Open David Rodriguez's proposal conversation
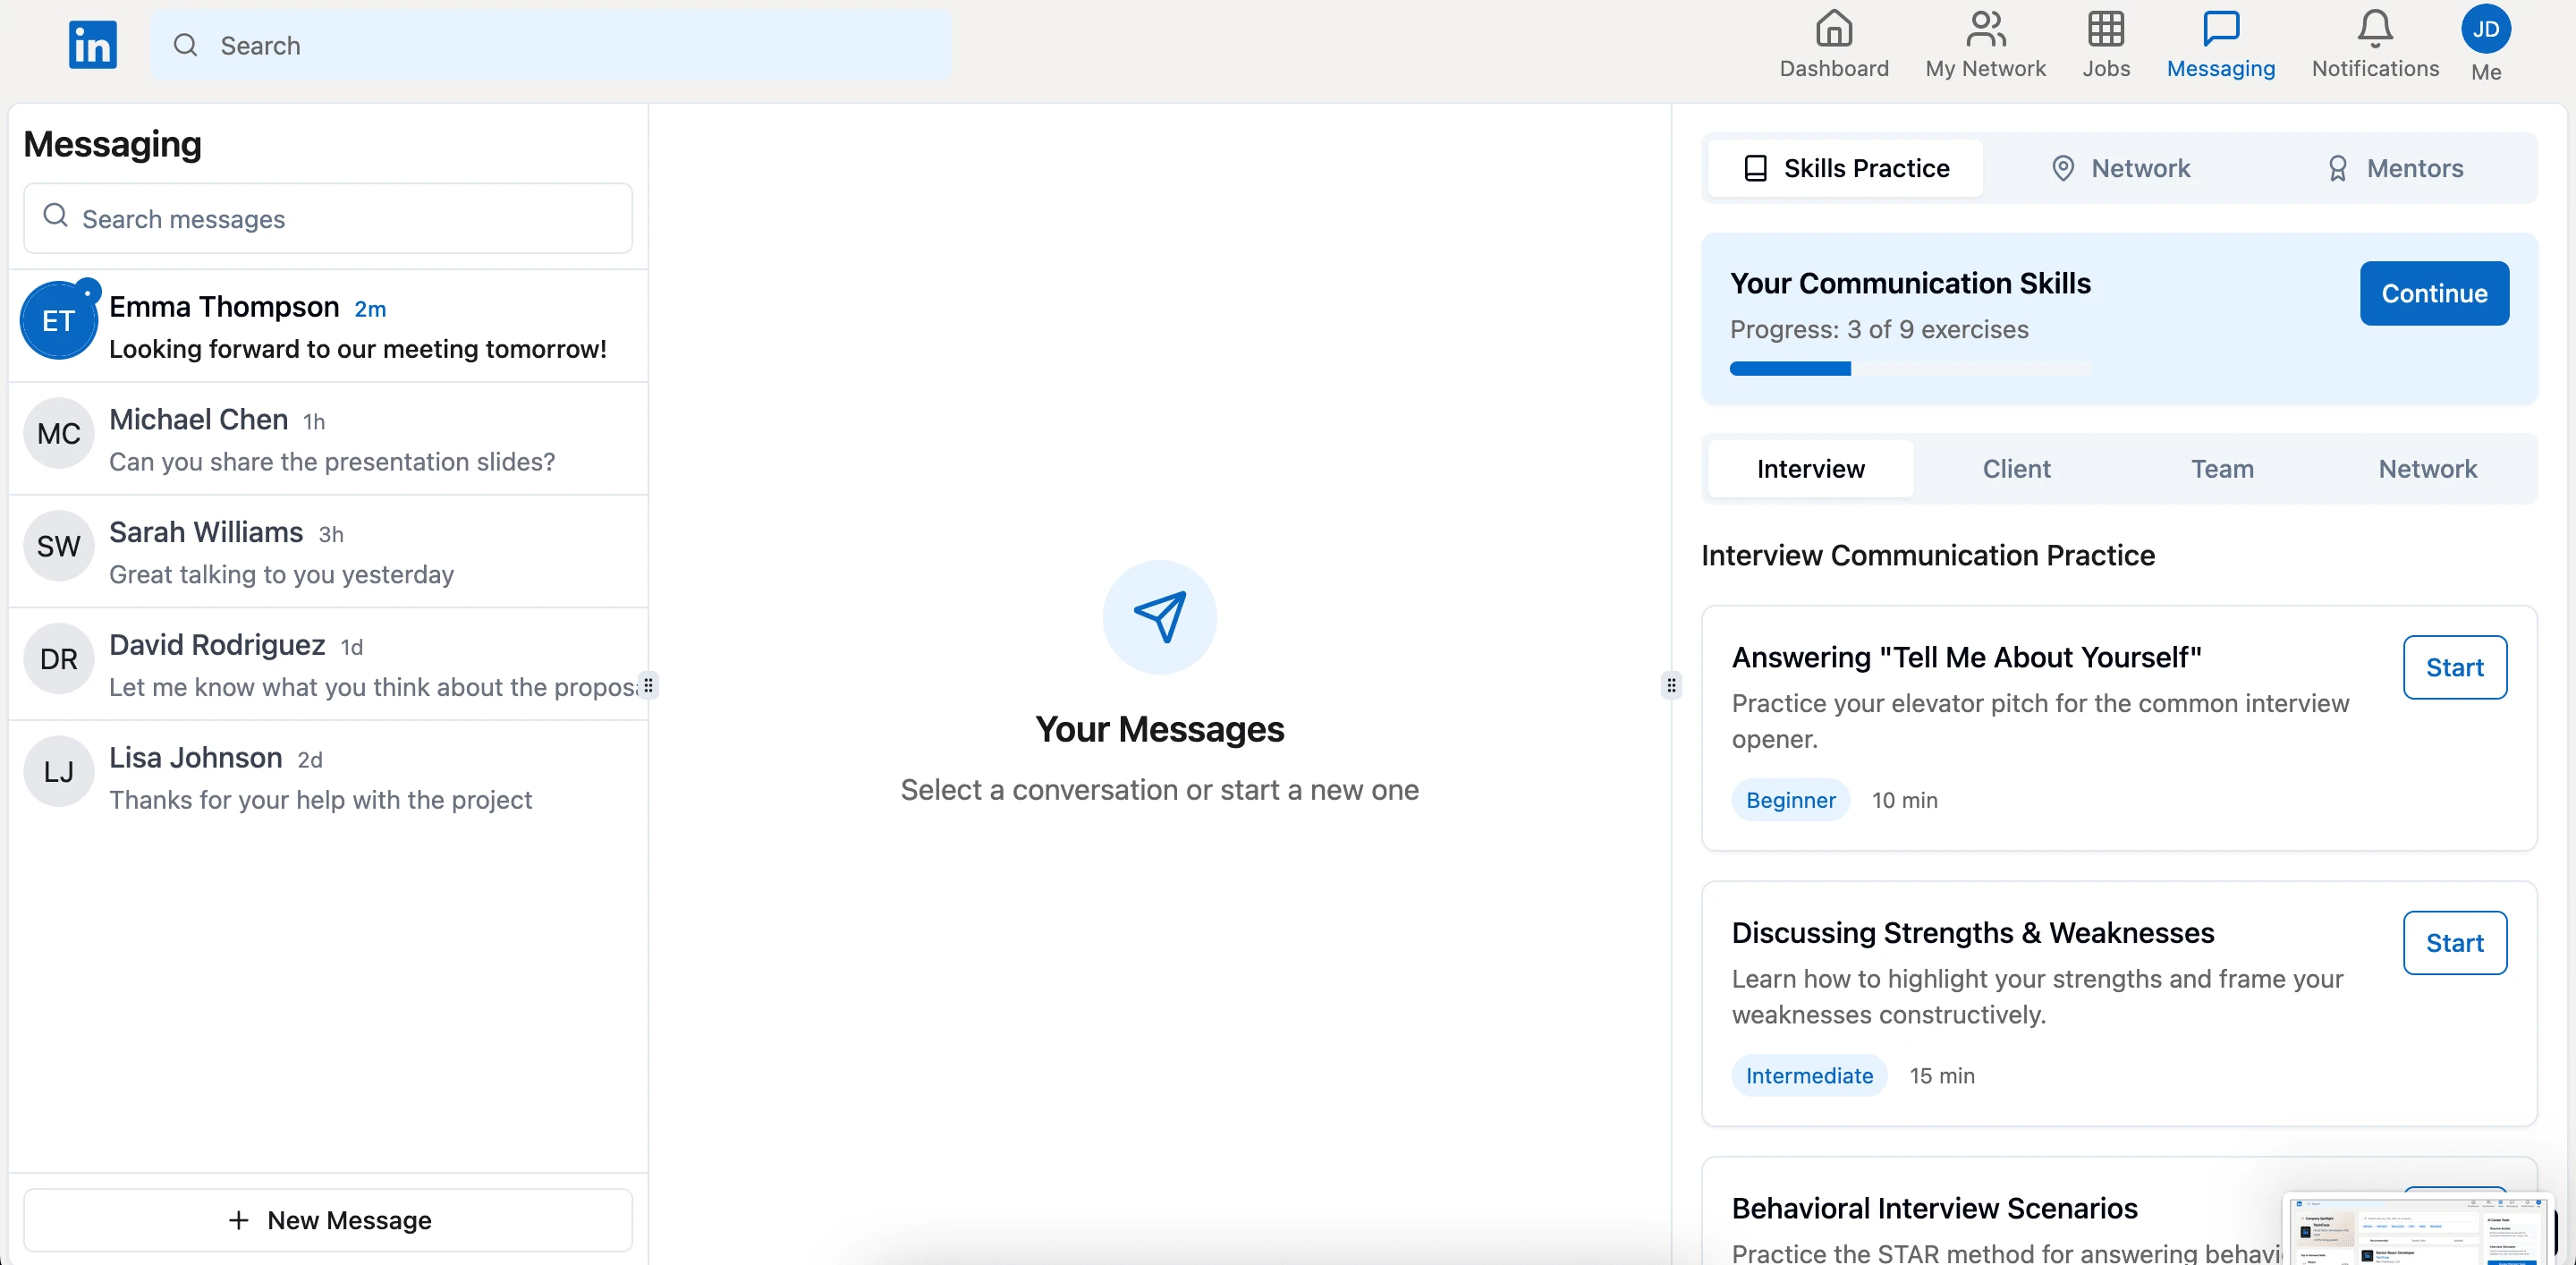 328,665
